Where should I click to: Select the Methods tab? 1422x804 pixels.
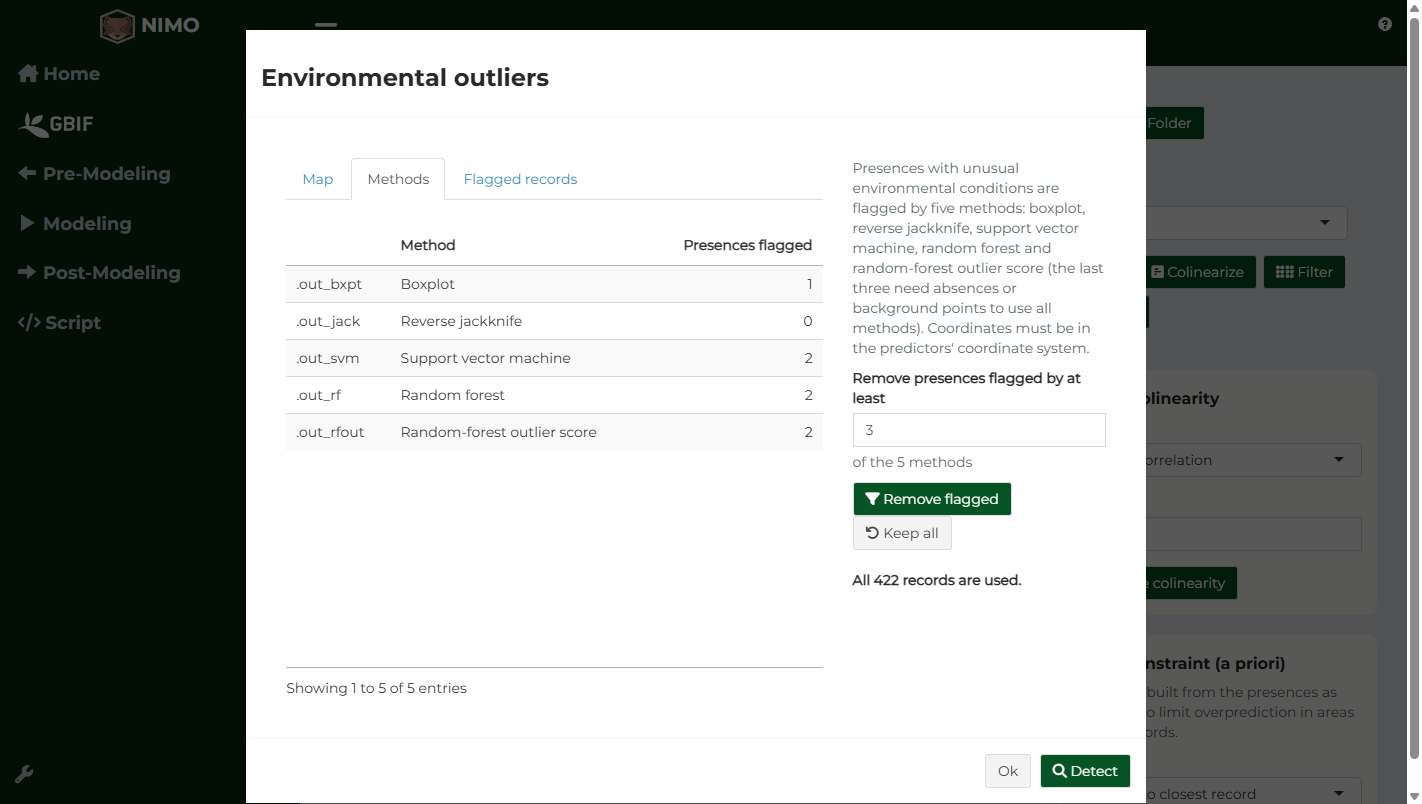point(398,179)
